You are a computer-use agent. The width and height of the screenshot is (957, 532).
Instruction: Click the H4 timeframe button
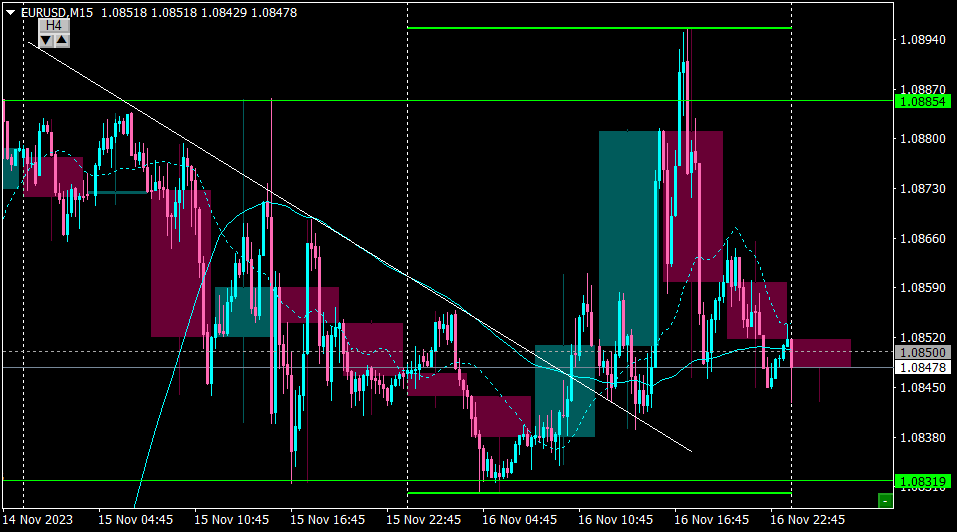tap(54, 26)
